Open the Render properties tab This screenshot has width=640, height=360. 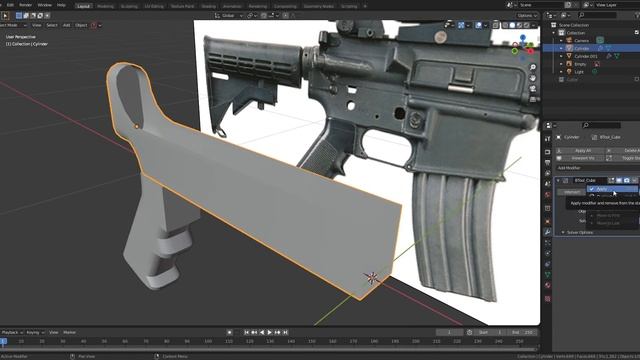547,152
